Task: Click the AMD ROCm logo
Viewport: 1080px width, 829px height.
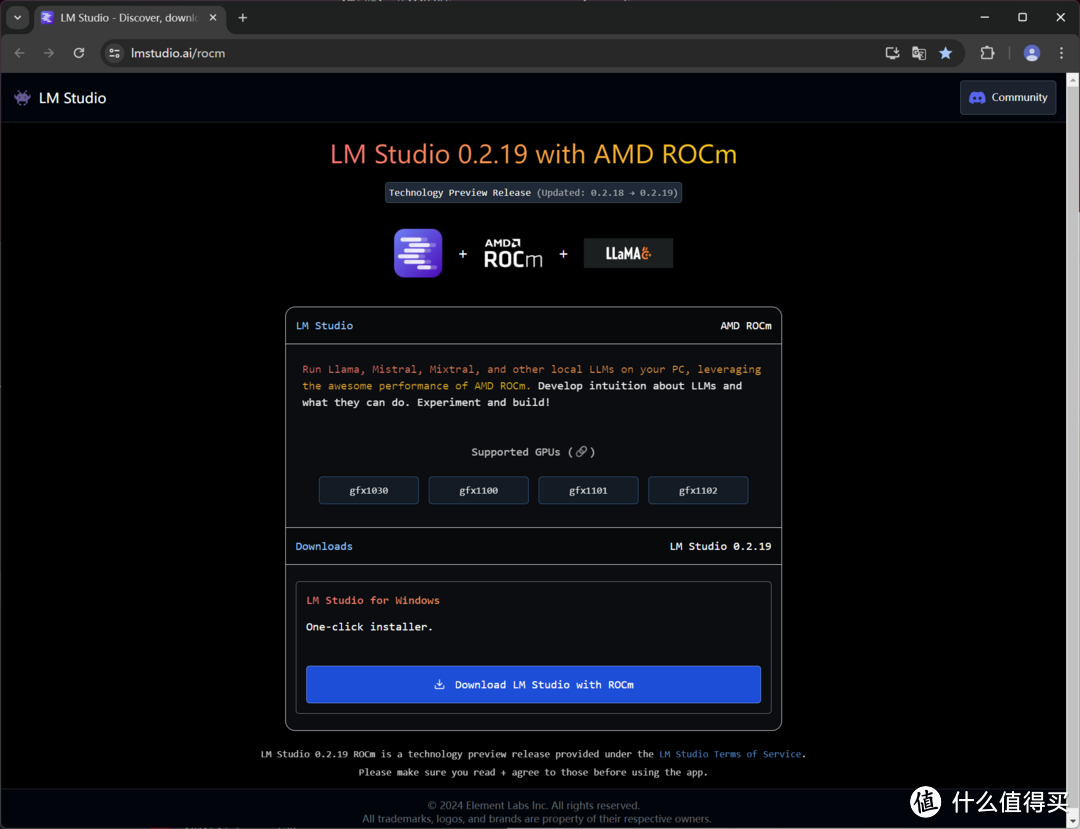Action: click(513, 253)
